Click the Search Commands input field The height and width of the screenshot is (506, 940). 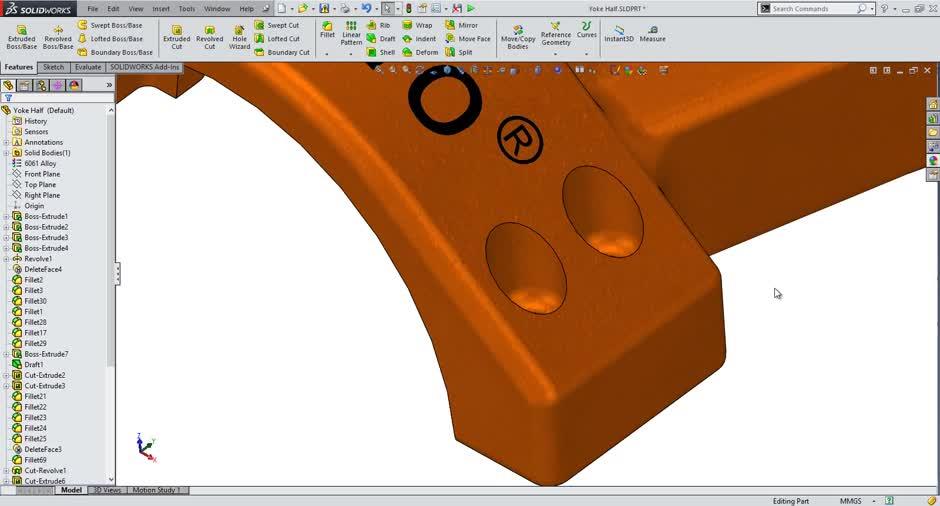tap(812, 8)
